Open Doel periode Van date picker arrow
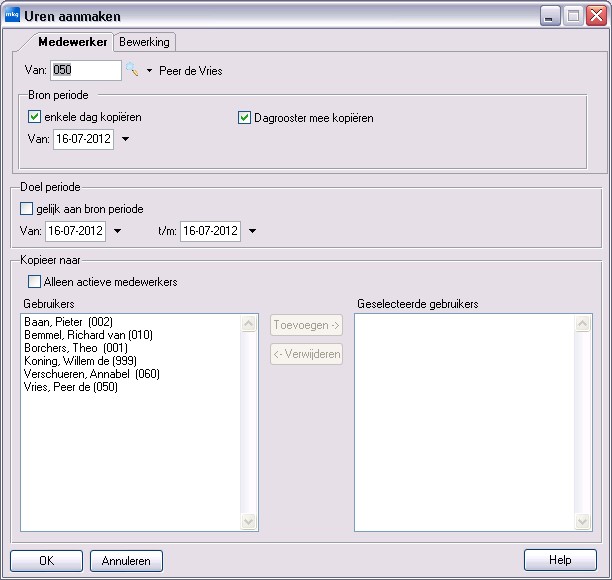 pyautogui.click(x=117, y=231)
